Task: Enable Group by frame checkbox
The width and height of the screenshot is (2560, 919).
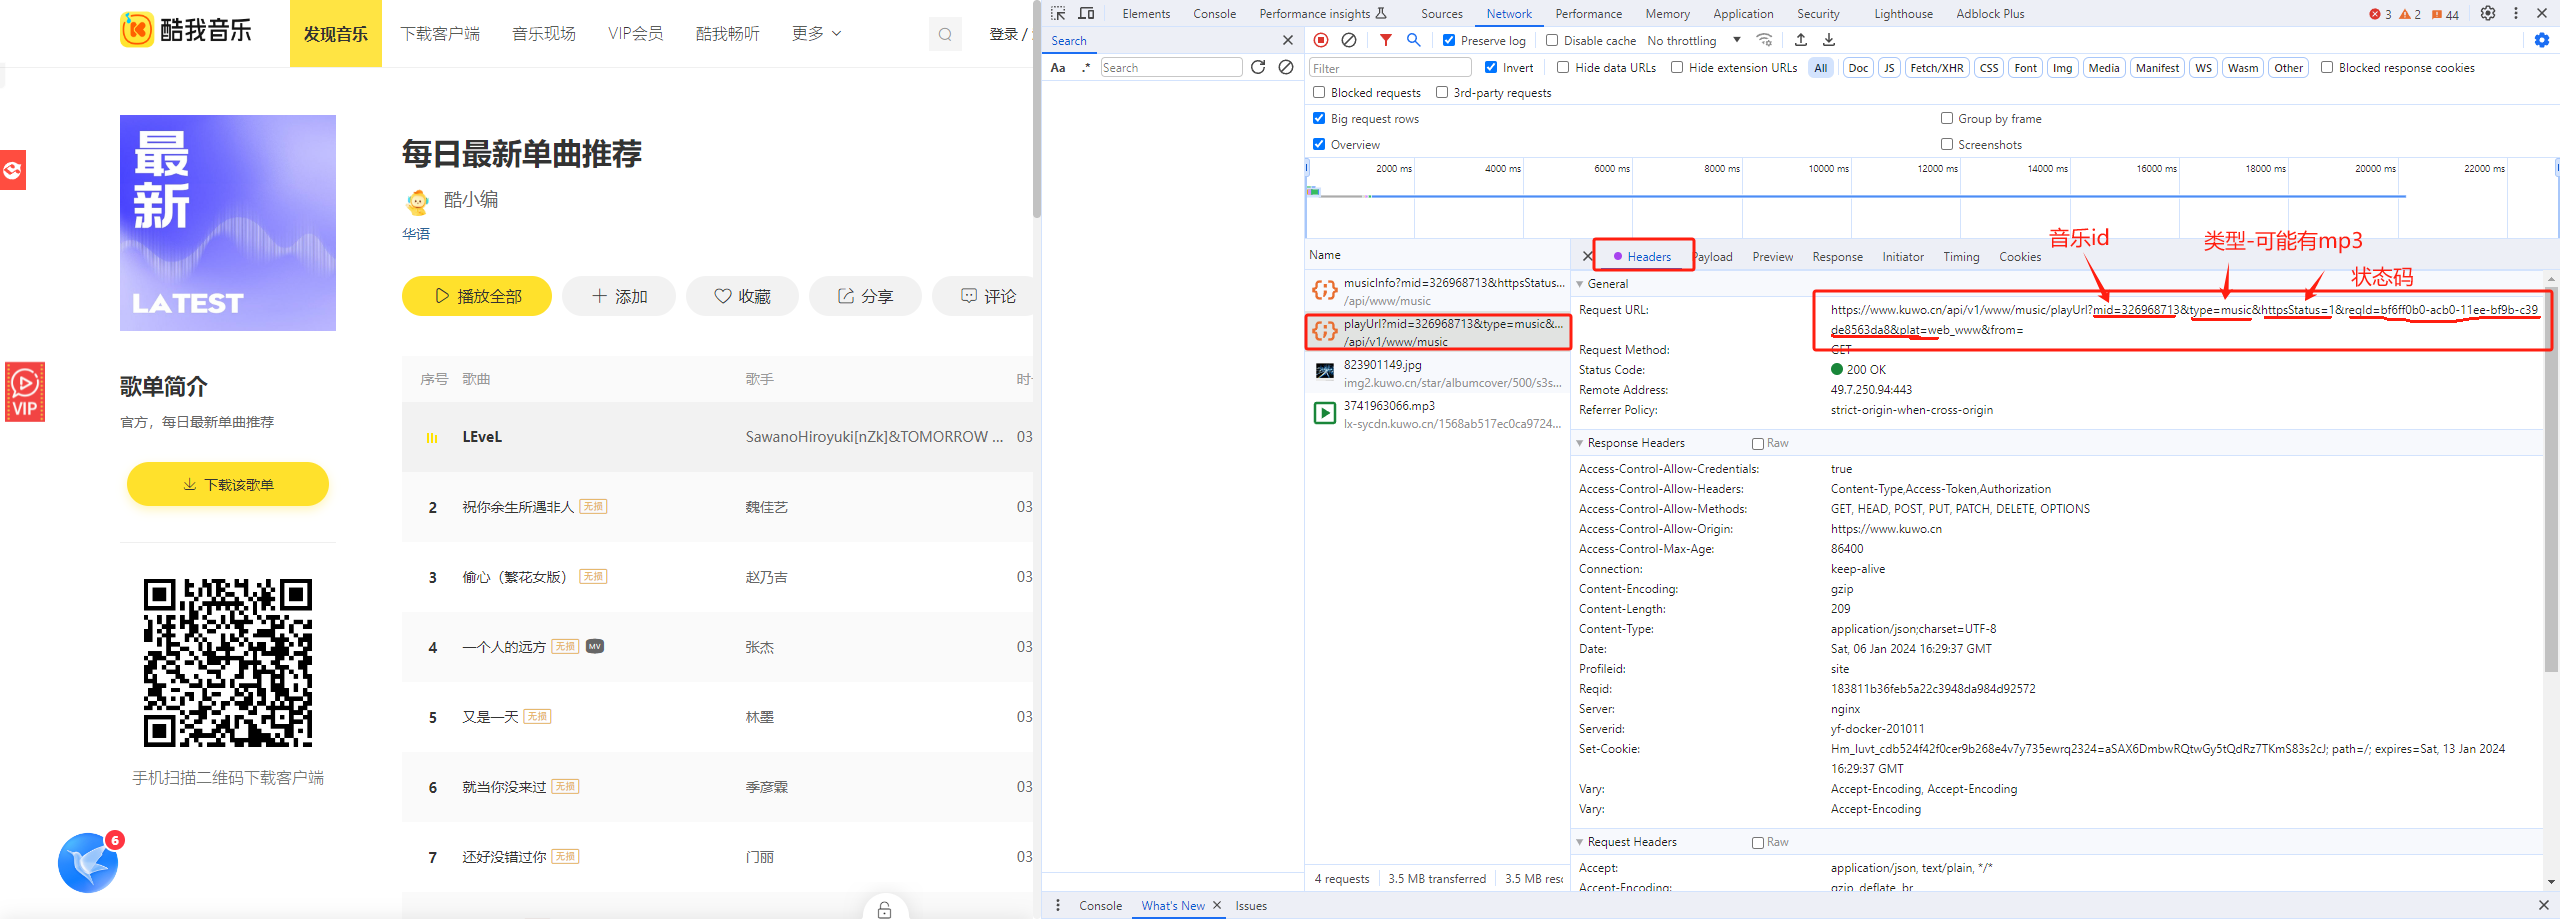Action: pos(1947,118)
